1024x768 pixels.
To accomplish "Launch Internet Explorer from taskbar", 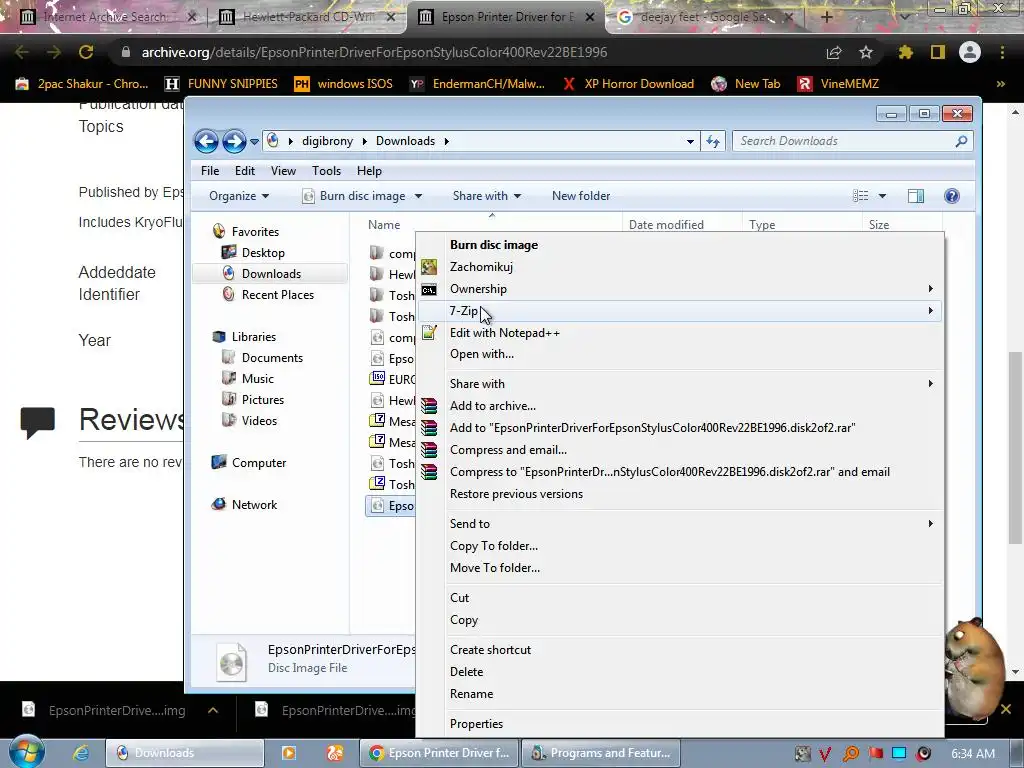I will 81,753.
